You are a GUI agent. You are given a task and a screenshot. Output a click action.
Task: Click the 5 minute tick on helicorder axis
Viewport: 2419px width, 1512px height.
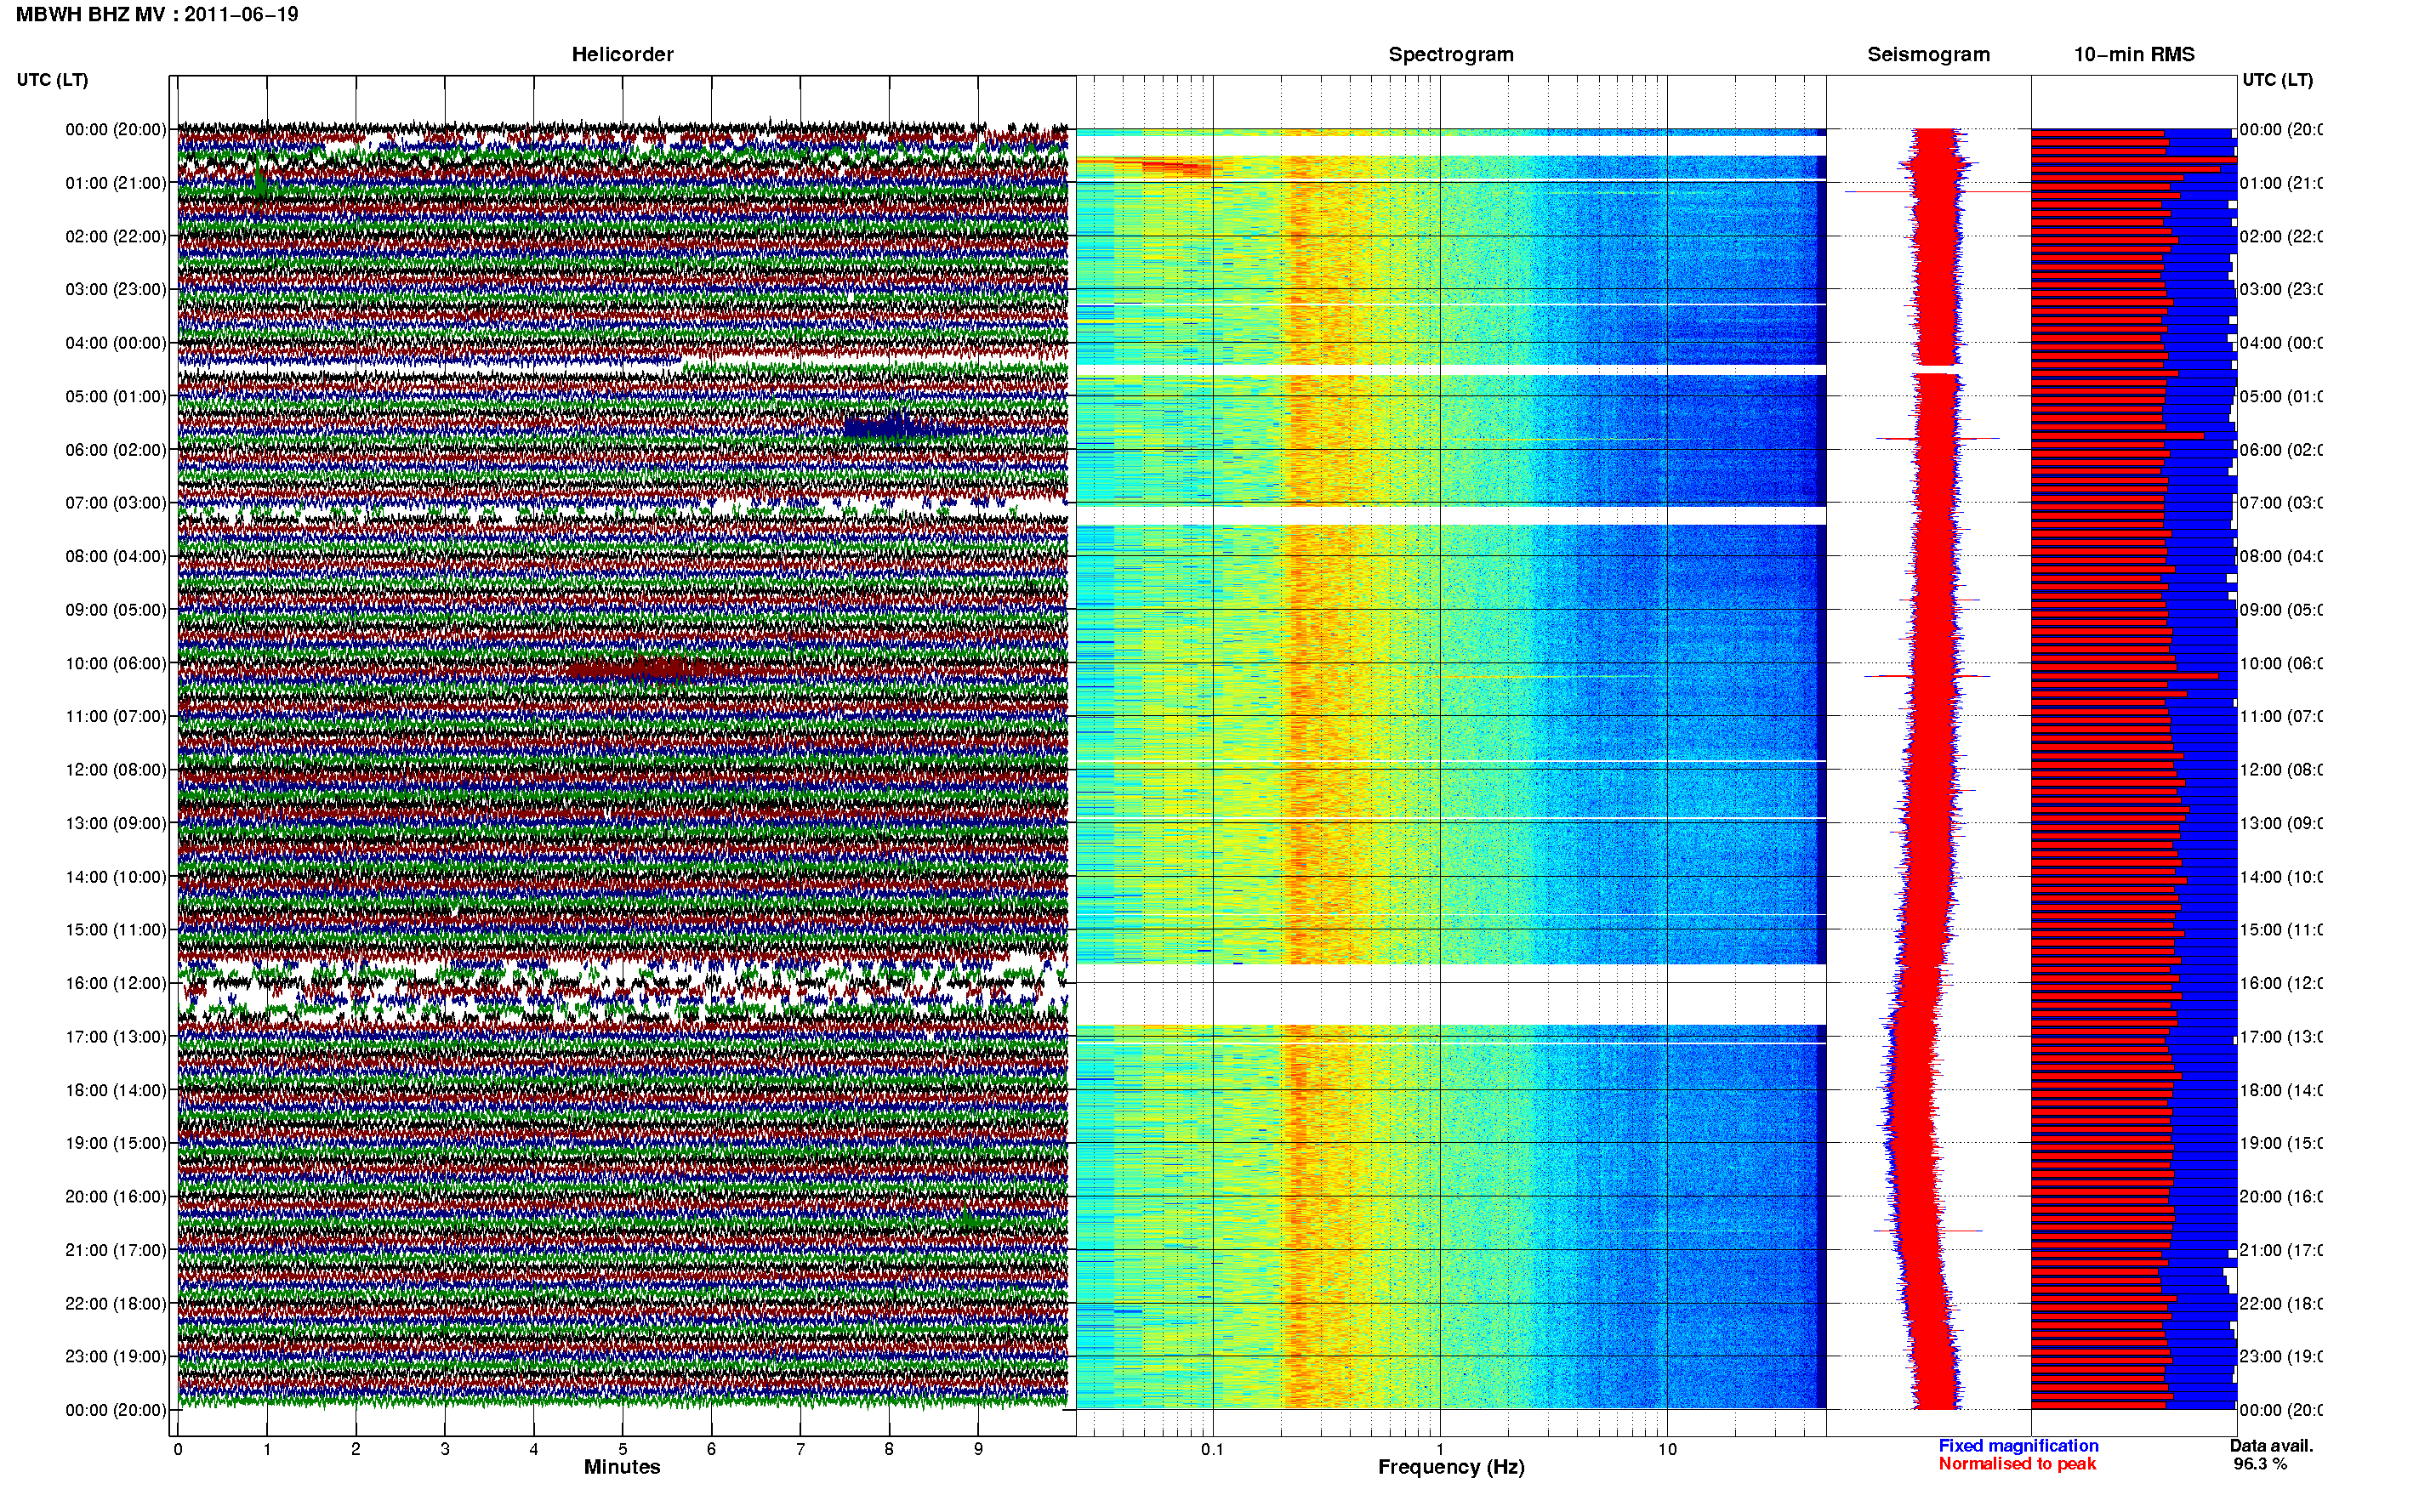coord(622,1449)
